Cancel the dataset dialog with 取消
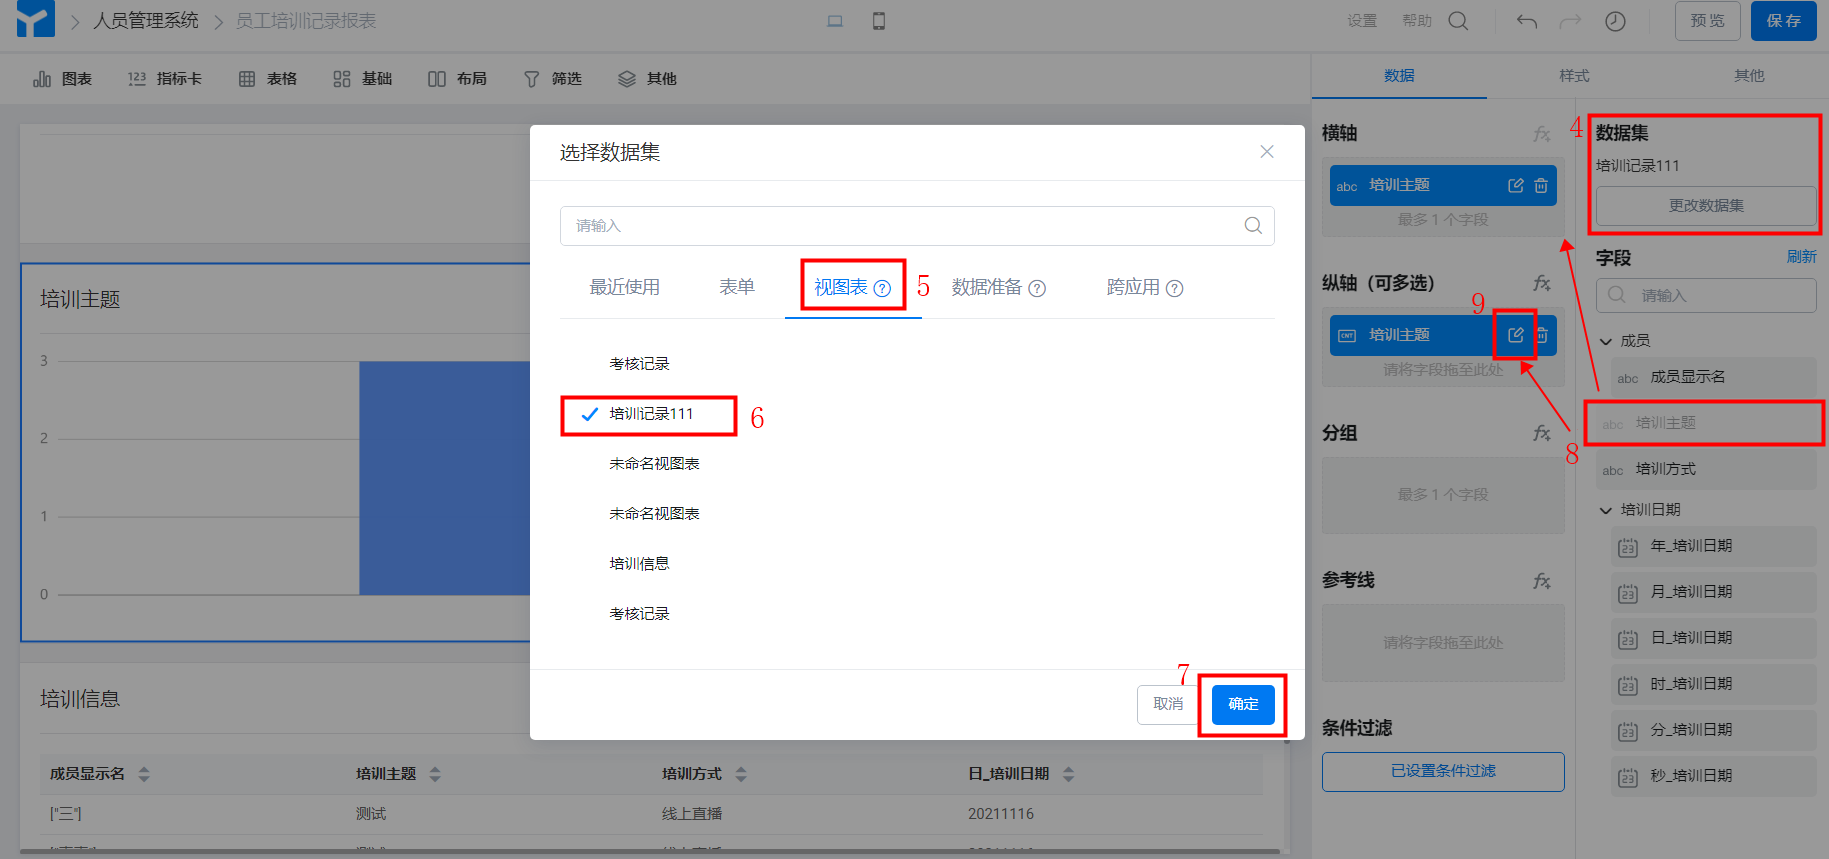This screenshot has height=859, width=1829. (x=1168, y=704)
